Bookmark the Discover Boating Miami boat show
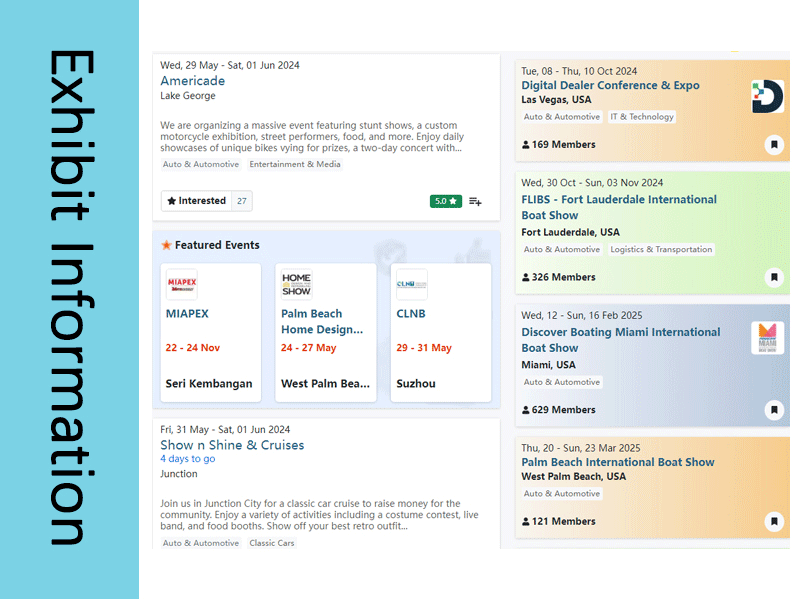The width and height of the screenshot is (800, 600). 773,410
